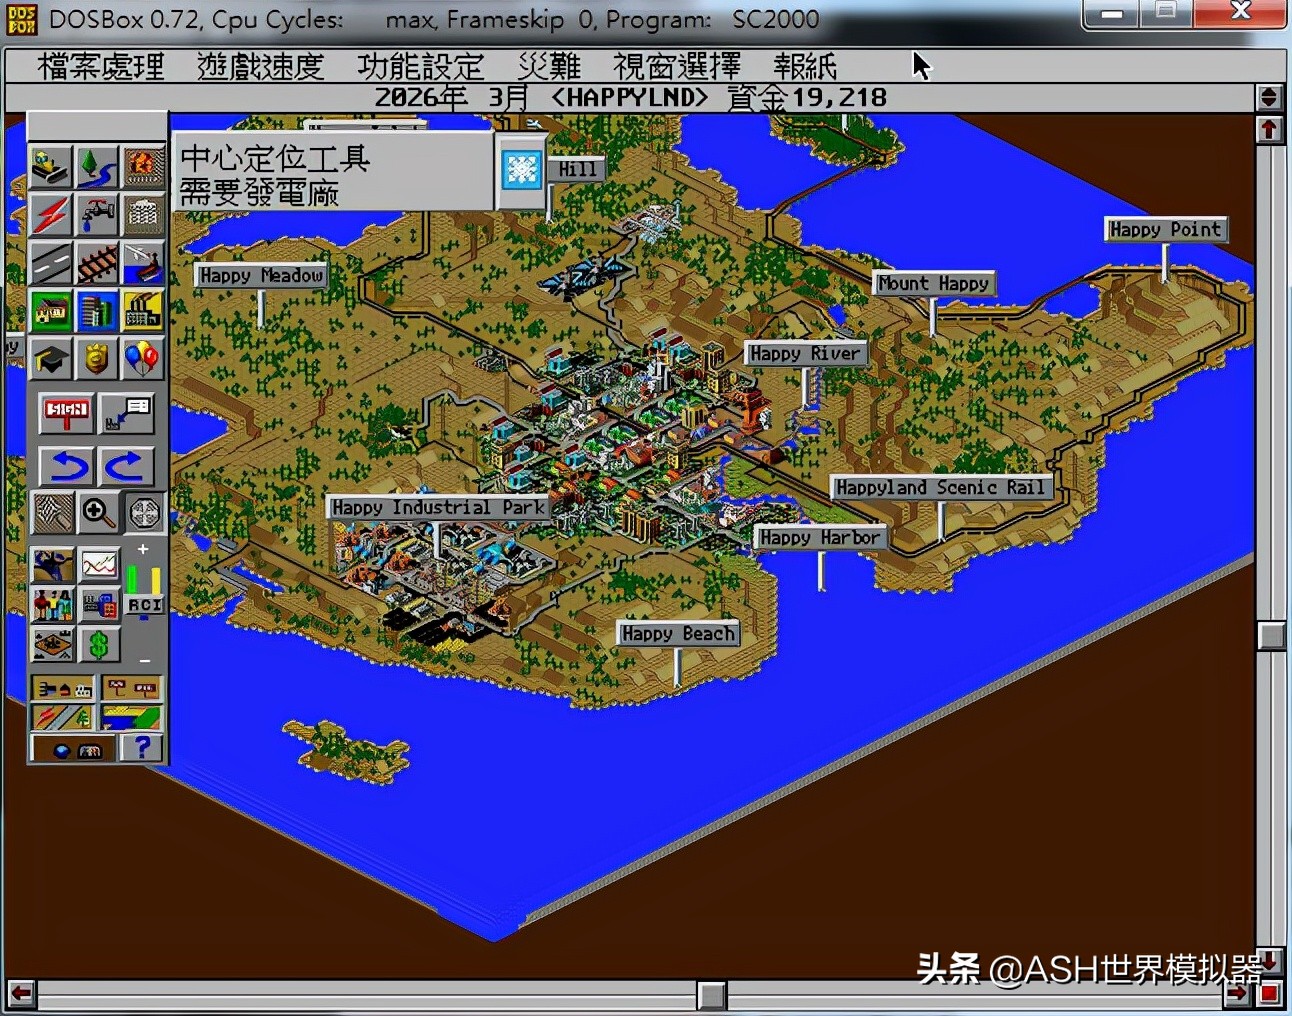
Task: Rotate the map counter-clockwise
Action: (x=67, y=465)
